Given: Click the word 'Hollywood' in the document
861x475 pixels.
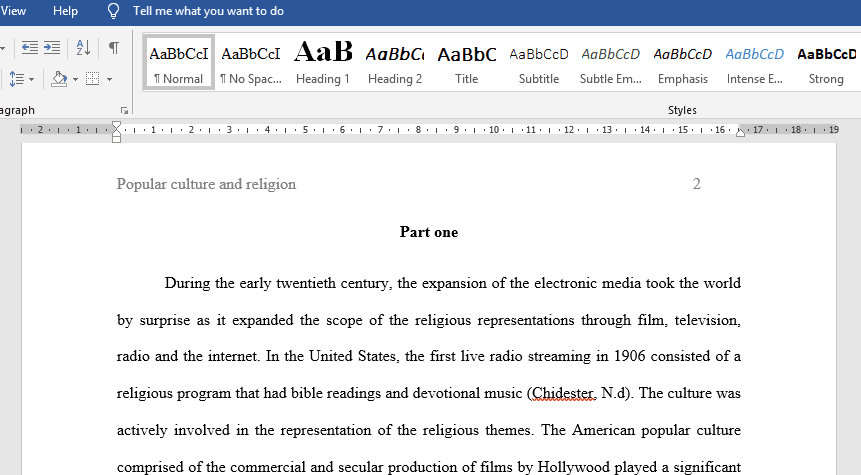Looking at the screenshot, I should tap(573, 467).
